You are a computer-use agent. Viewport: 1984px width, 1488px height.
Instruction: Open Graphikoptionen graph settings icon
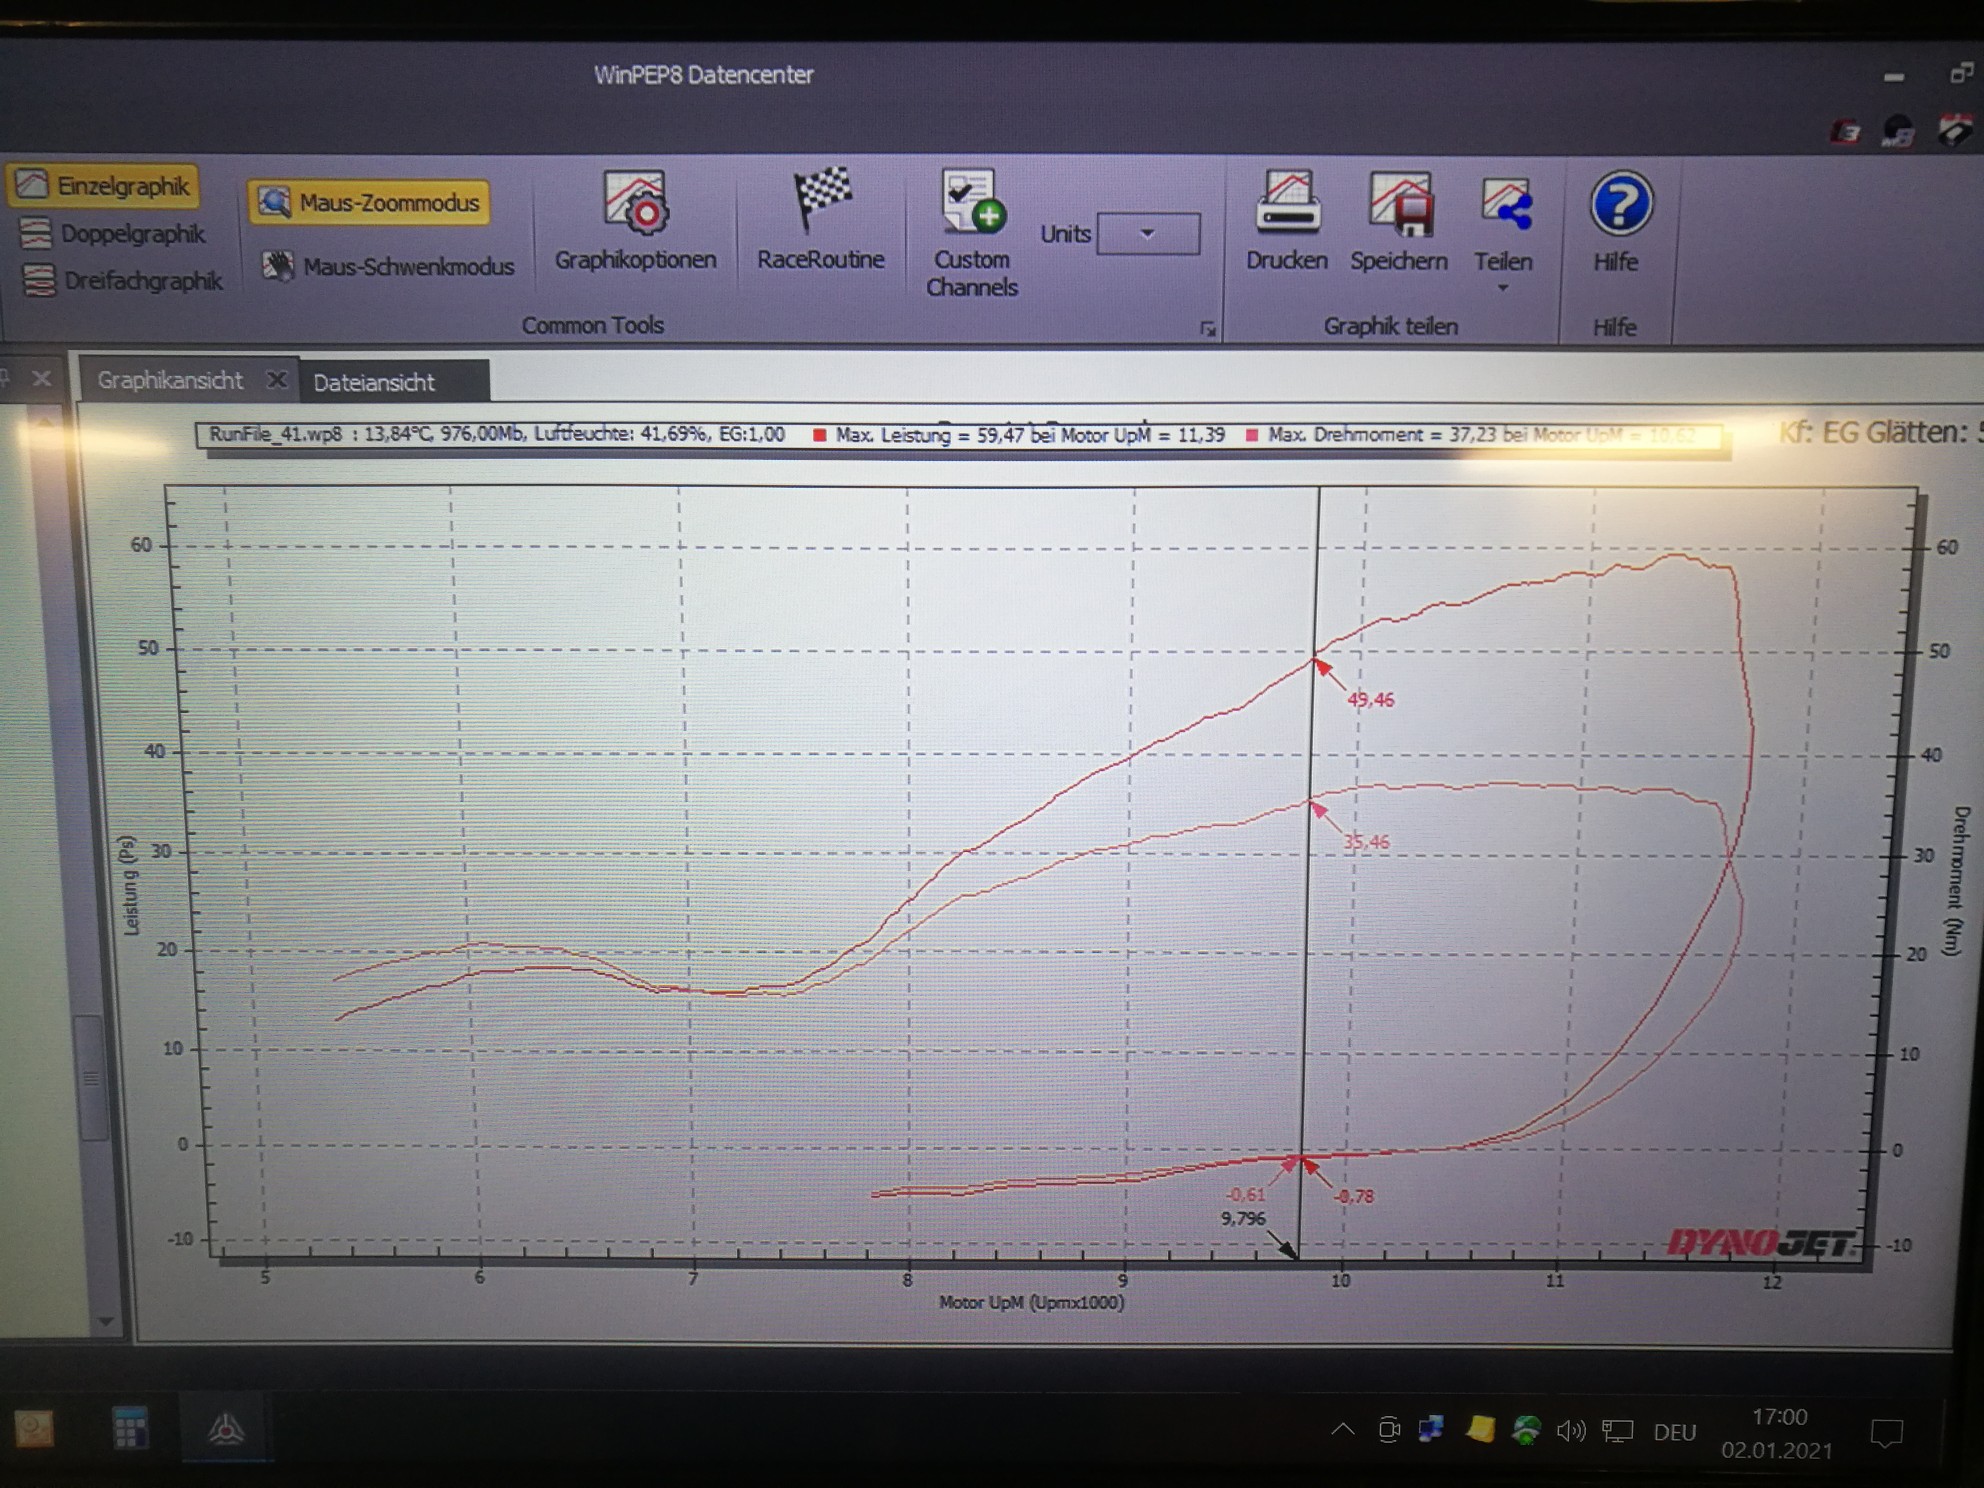(x=635, y=204)
